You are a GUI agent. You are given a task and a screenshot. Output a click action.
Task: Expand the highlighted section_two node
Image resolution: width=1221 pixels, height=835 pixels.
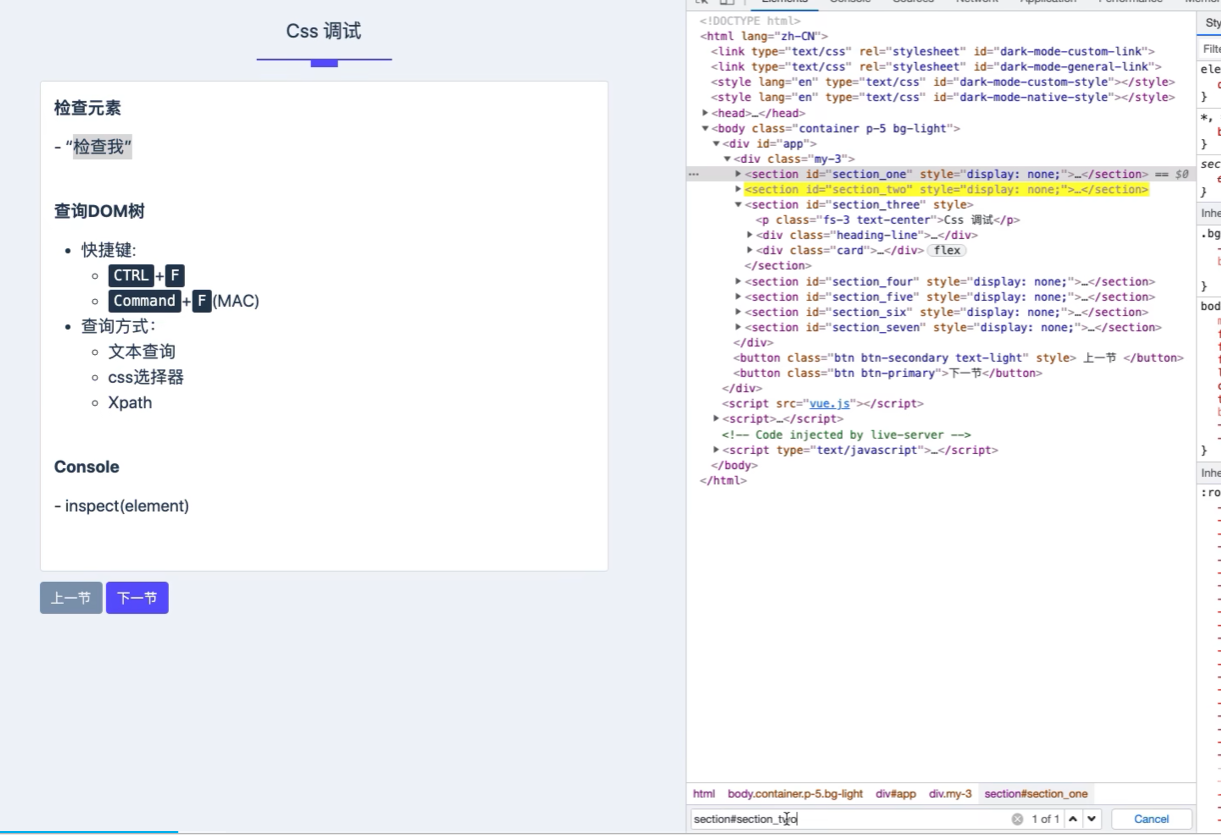click(738, 189)
